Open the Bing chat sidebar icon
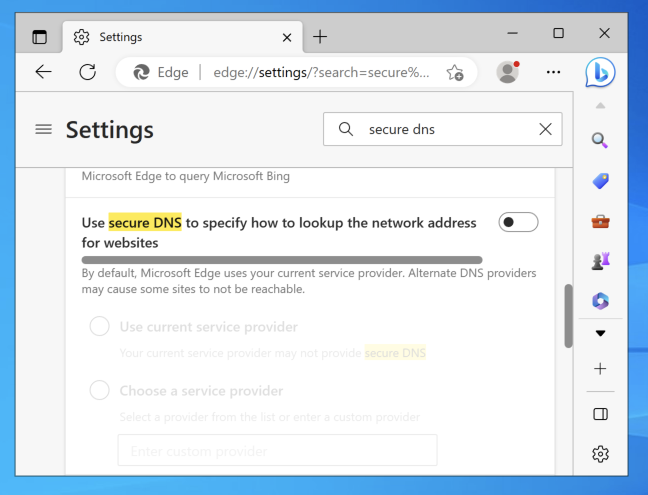Screen dimensions: 648x495 tap(600, 72)
